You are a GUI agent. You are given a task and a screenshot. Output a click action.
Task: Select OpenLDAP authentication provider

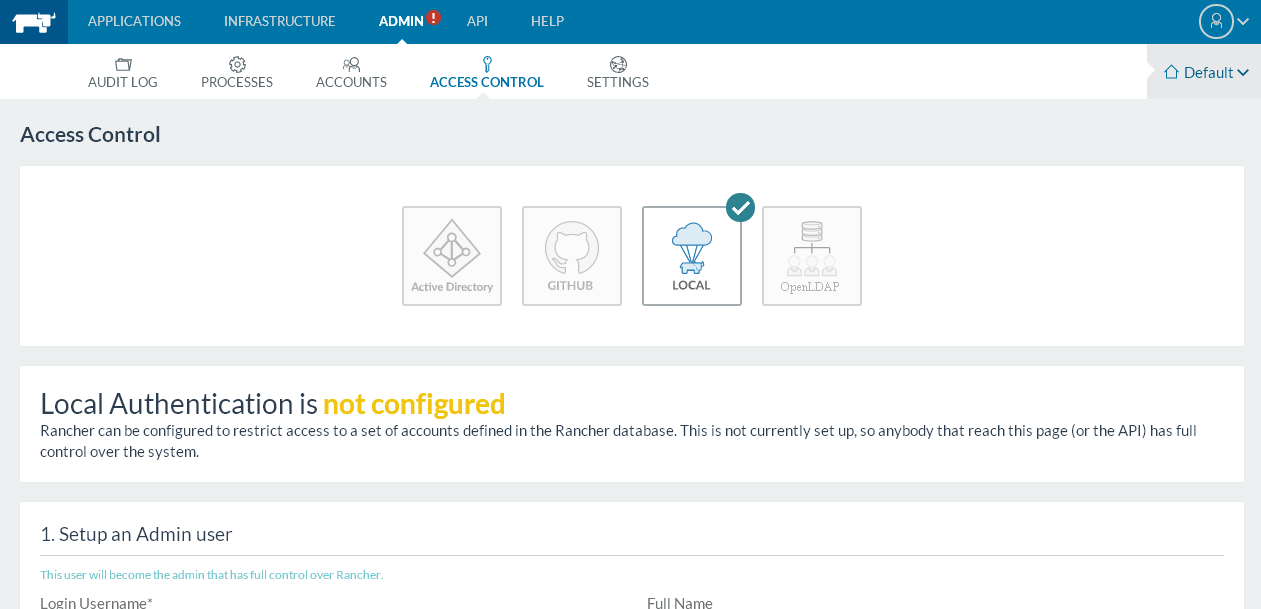(812, 256)
